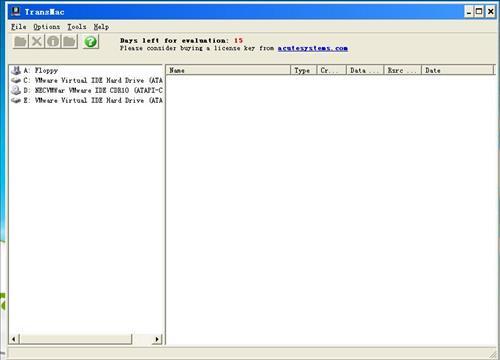Open the File menu
The height and width of the screenshot is (360, 500).
pyautogui.click(x=18, y=27)
